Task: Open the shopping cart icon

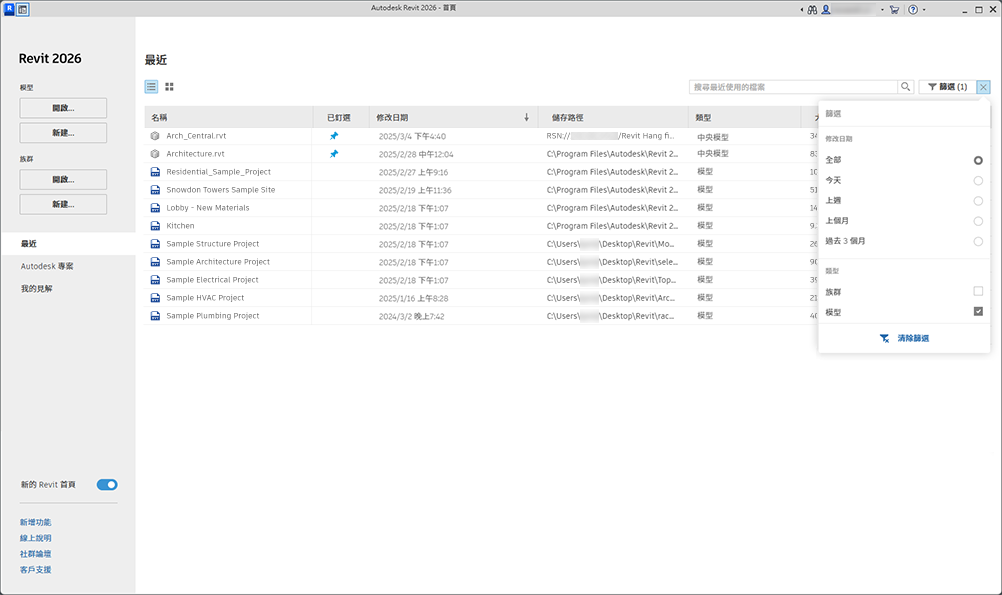Action: [894, 10]
